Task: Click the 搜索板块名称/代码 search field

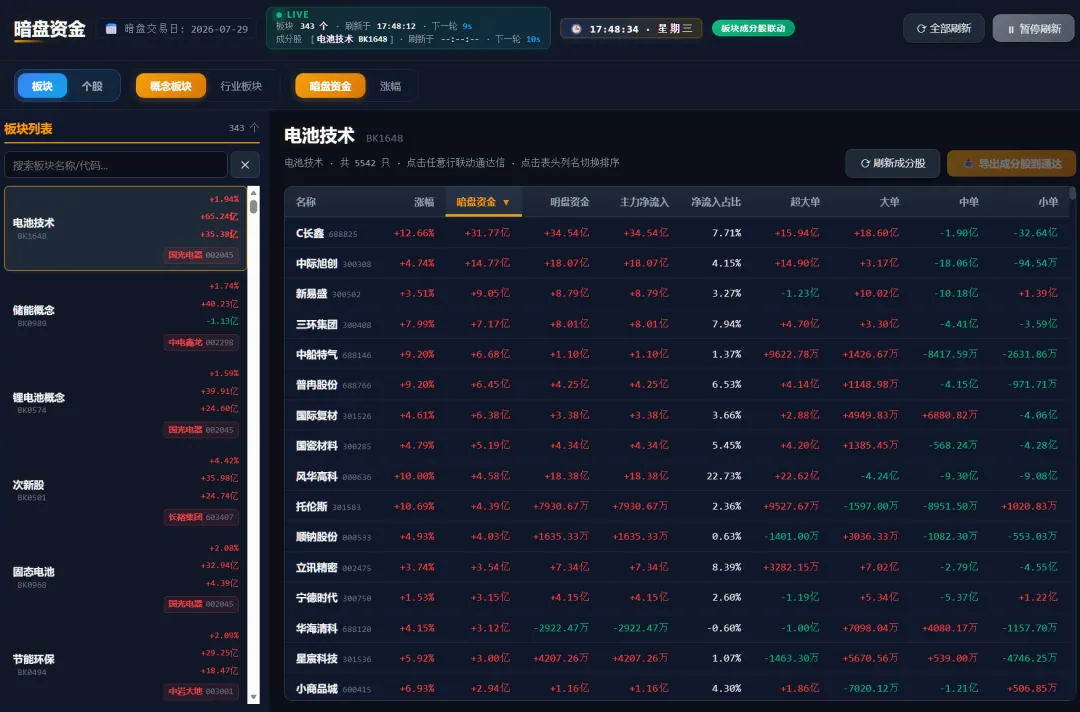Action: 116,165
